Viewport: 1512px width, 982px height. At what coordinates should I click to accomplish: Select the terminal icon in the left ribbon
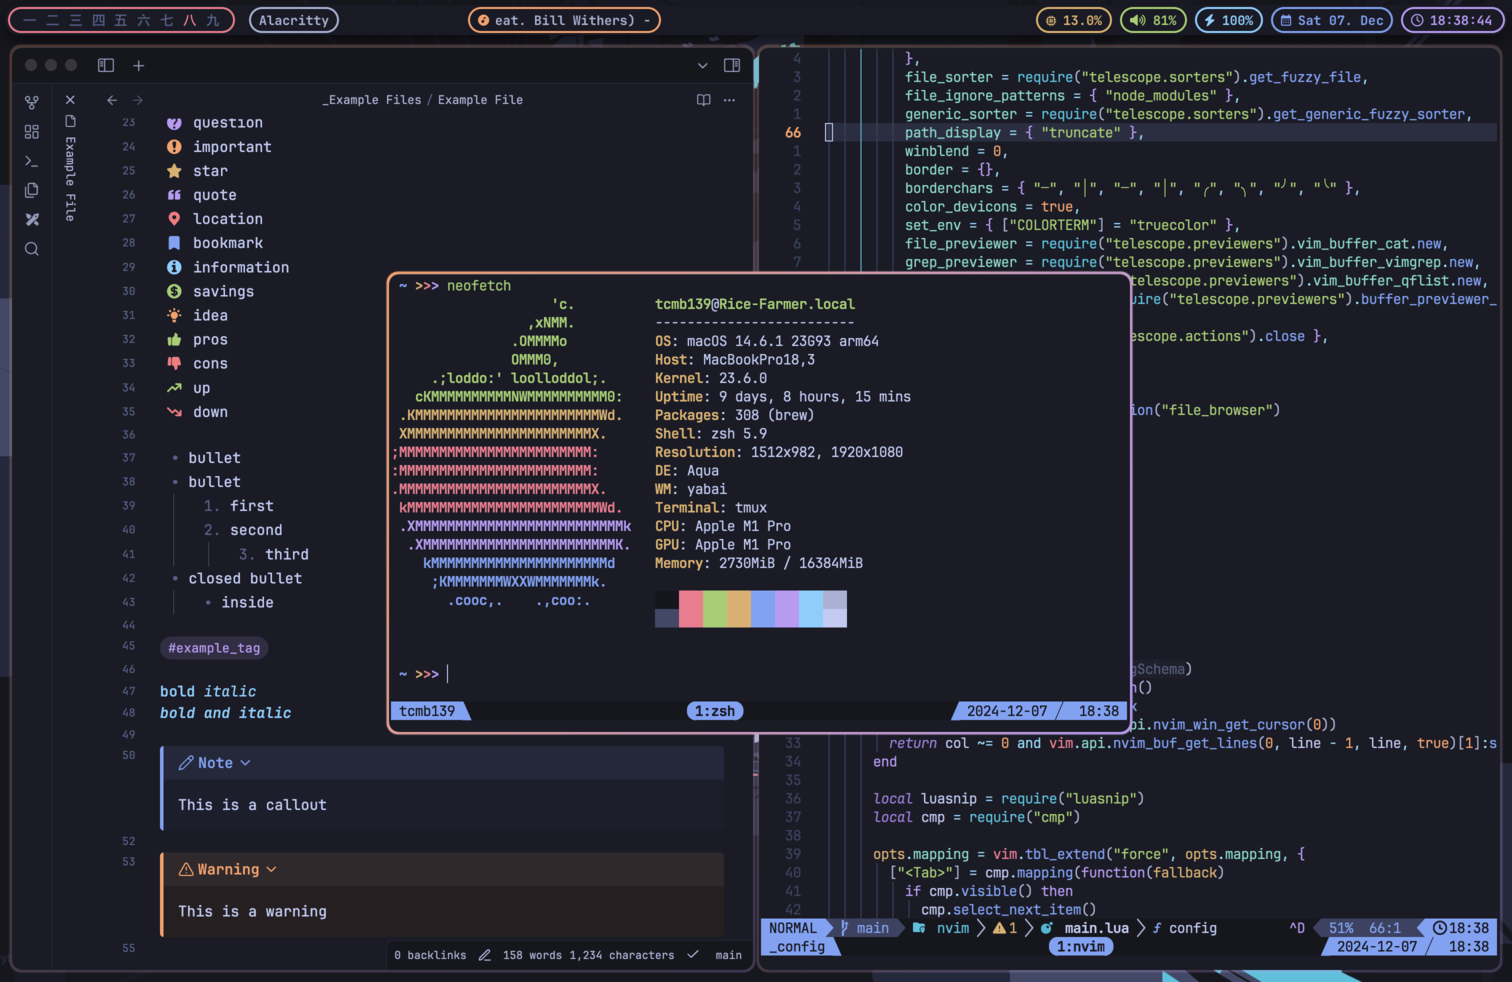click(x=31, y=159)
